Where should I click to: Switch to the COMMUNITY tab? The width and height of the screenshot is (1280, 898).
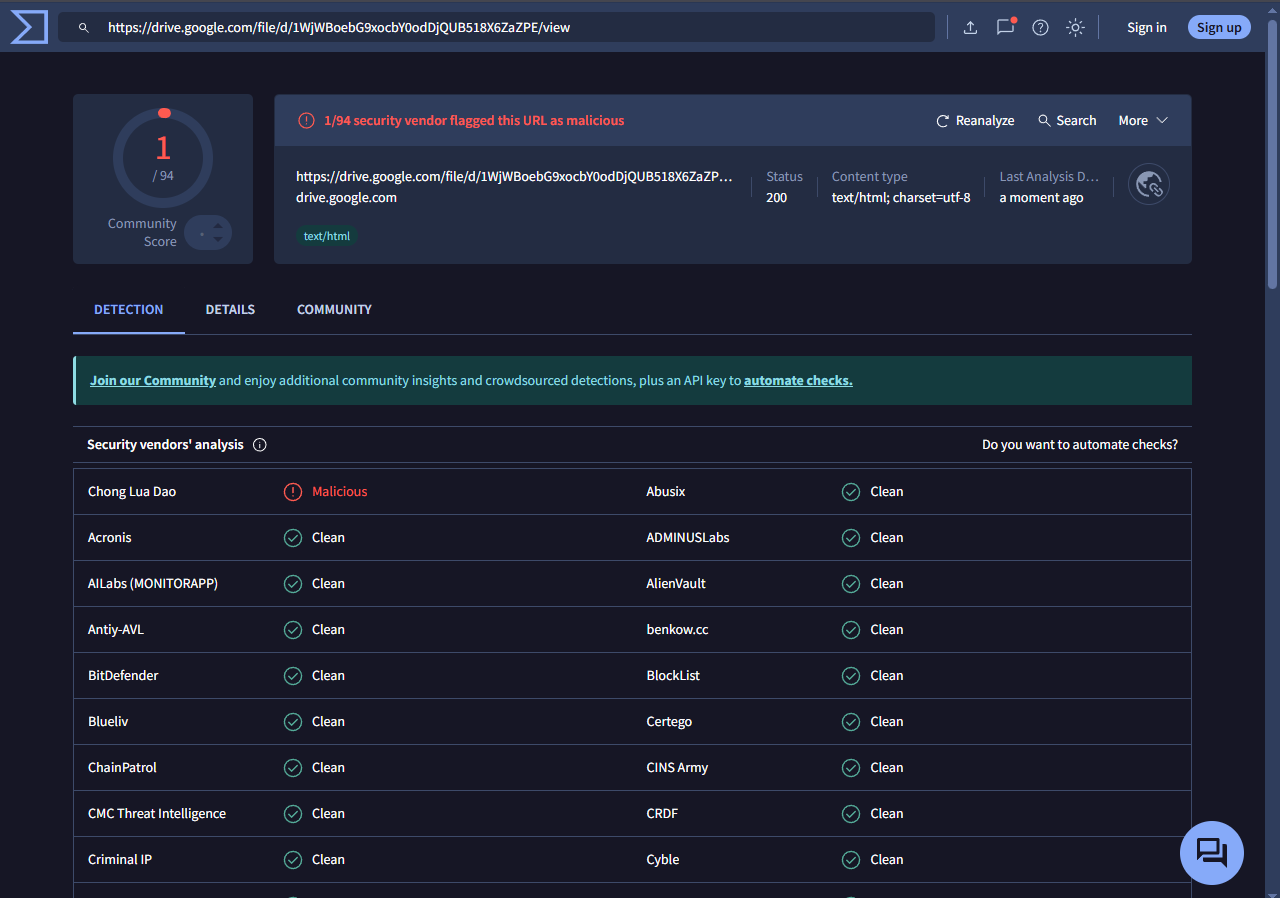(334, 310)
